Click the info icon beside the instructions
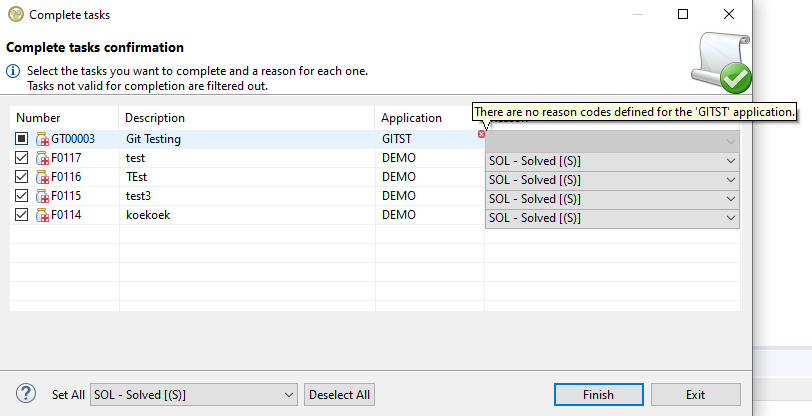This screenshot has height=416, width=812. [13, 72]
